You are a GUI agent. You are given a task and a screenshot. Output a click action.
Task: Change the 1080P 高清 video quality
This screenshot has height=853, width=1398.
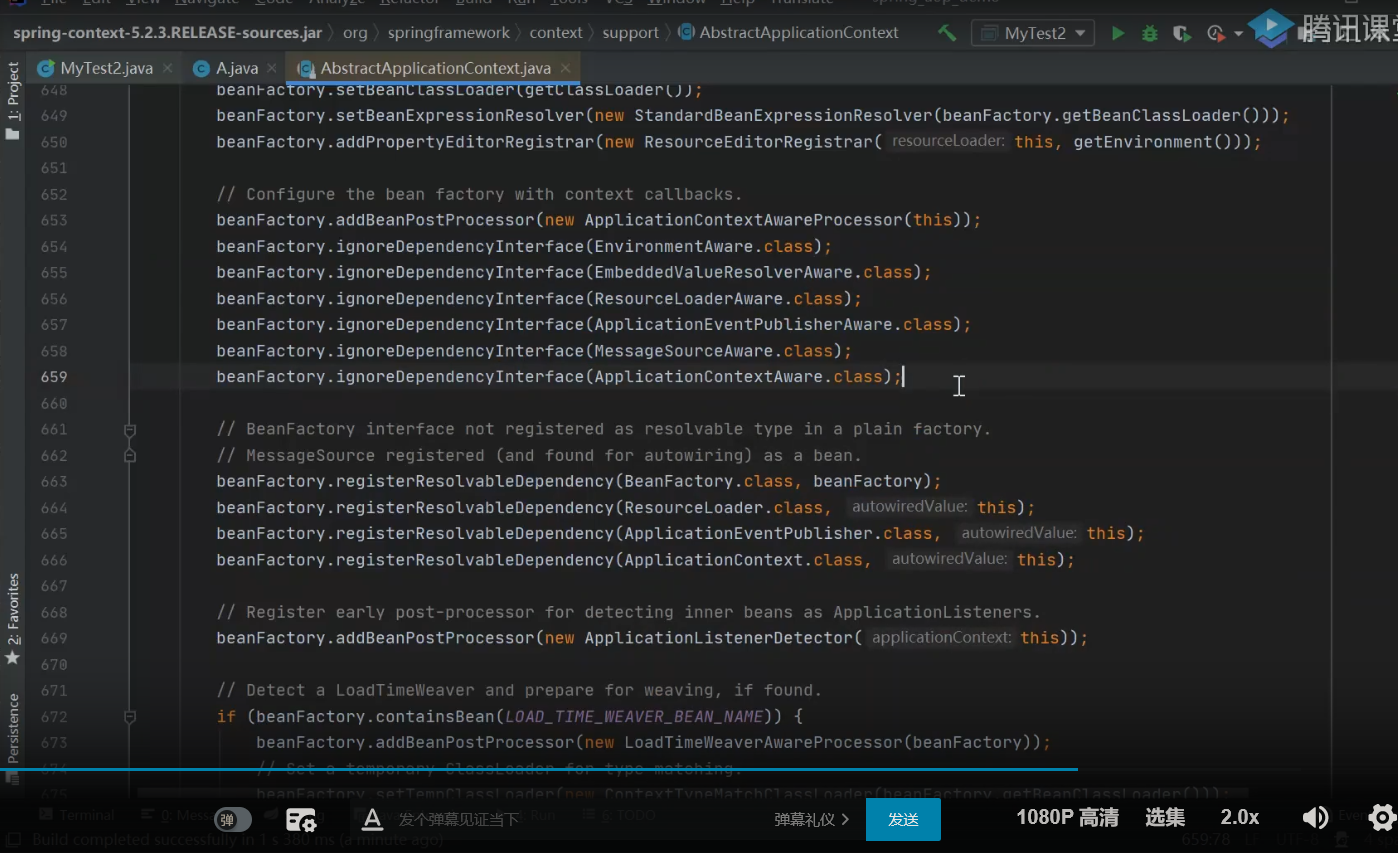[1067, 817]
